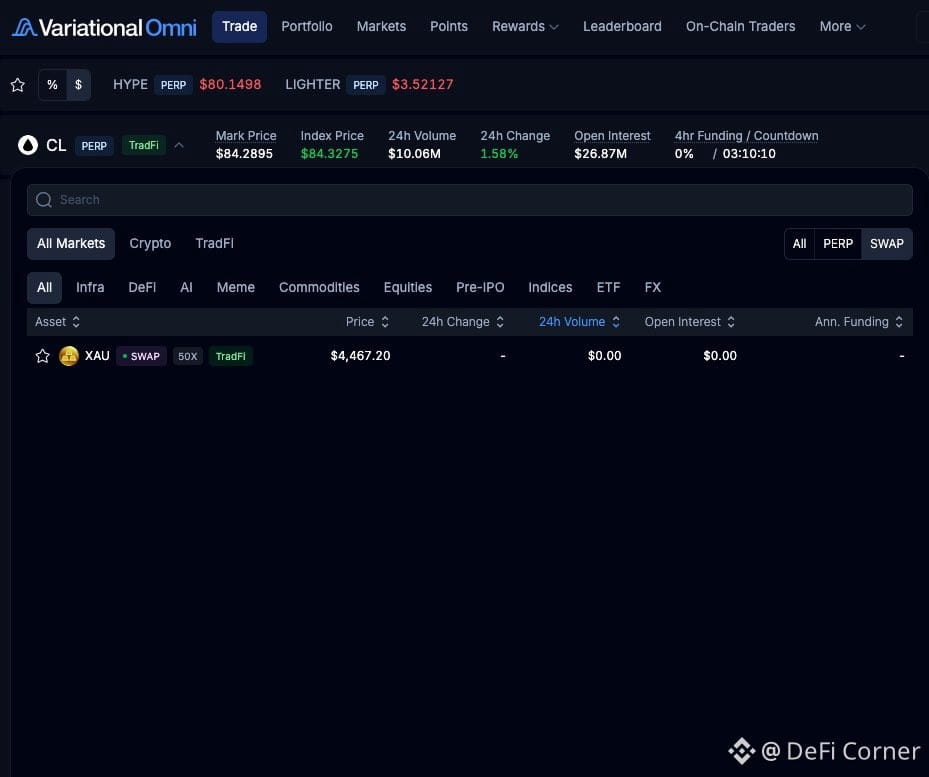Click the XAU gold coin icon
The width and height of the screenshot is (929, 777).
pos(69,356)
